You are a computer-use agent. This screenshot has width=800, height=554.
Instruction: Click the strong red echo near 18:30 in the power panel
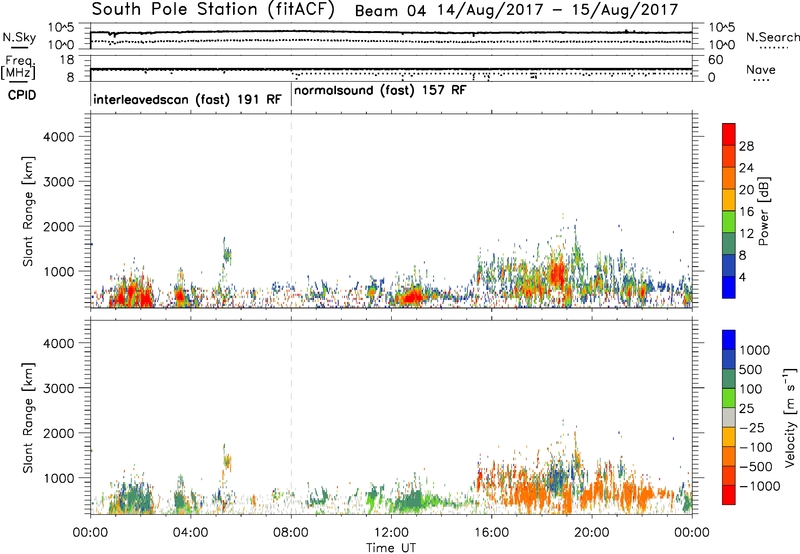(x=557, y=275)
